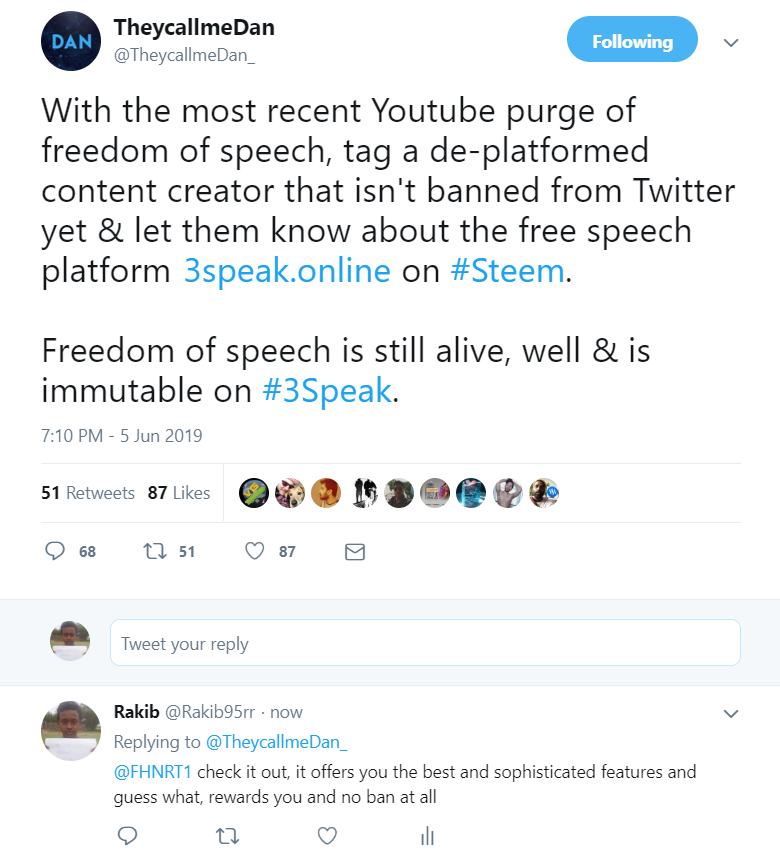
Task: Open TheycallmeDan's DAN profile avatar
Action: [x=70, y=44]
